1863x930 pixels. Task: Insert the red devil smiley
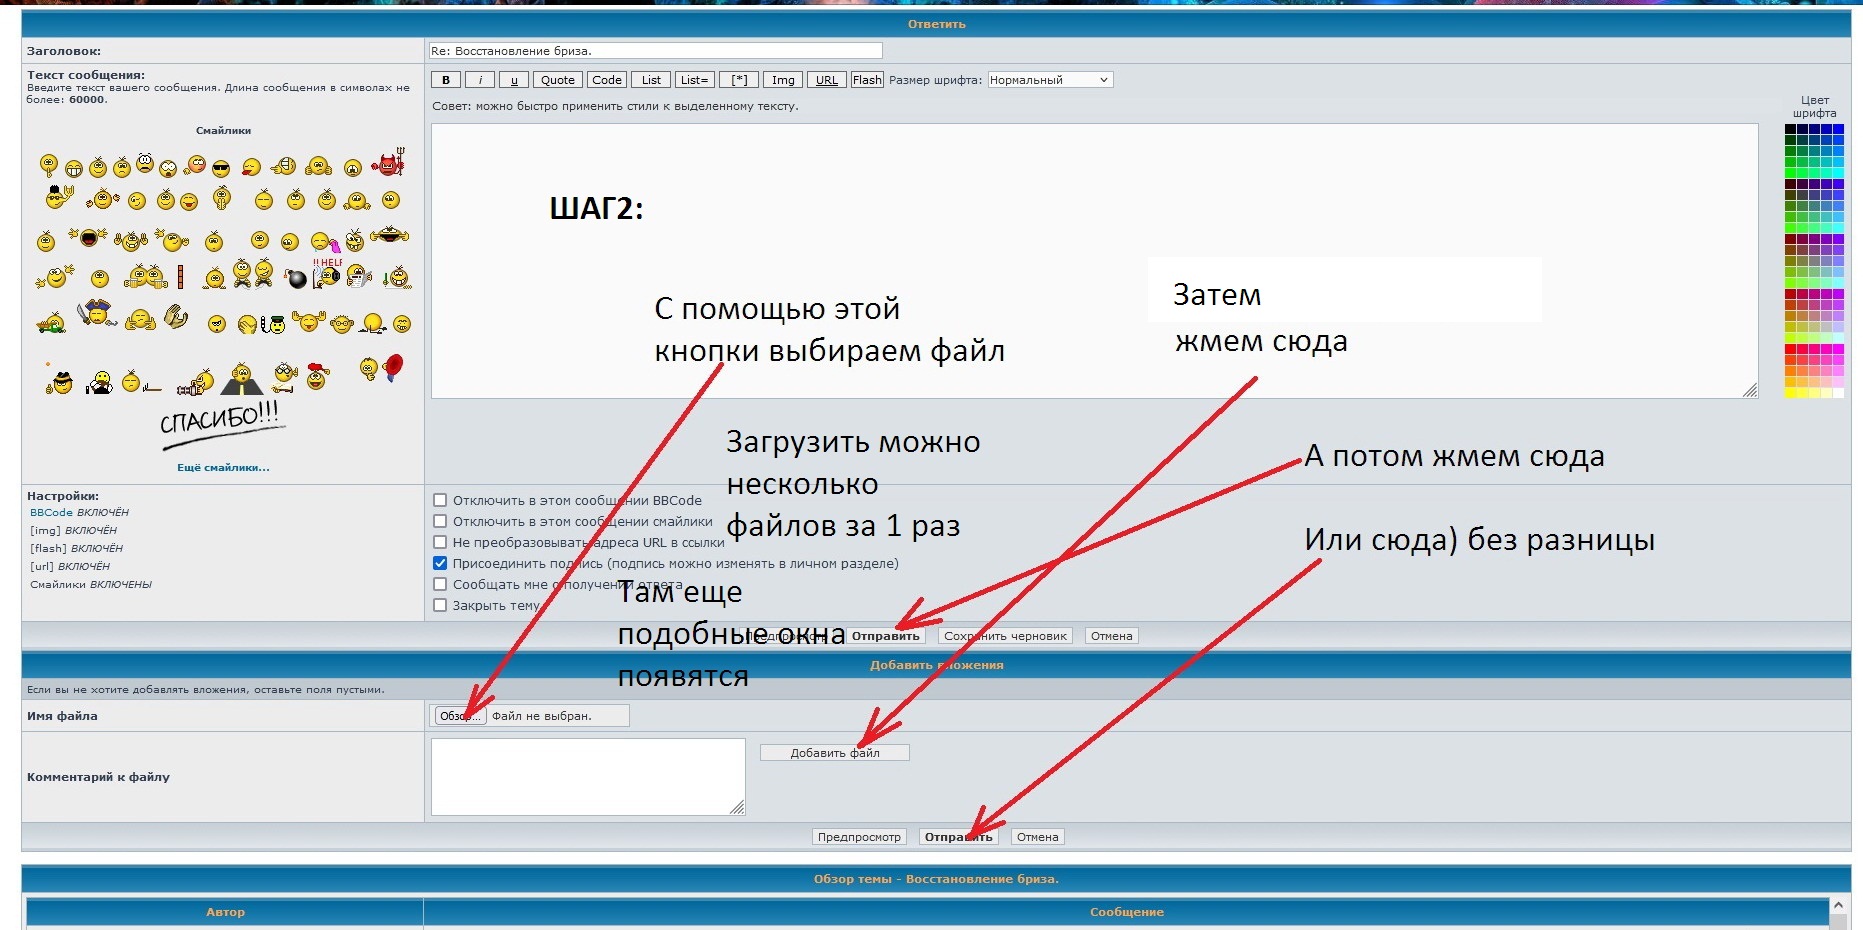pos(389,163)
